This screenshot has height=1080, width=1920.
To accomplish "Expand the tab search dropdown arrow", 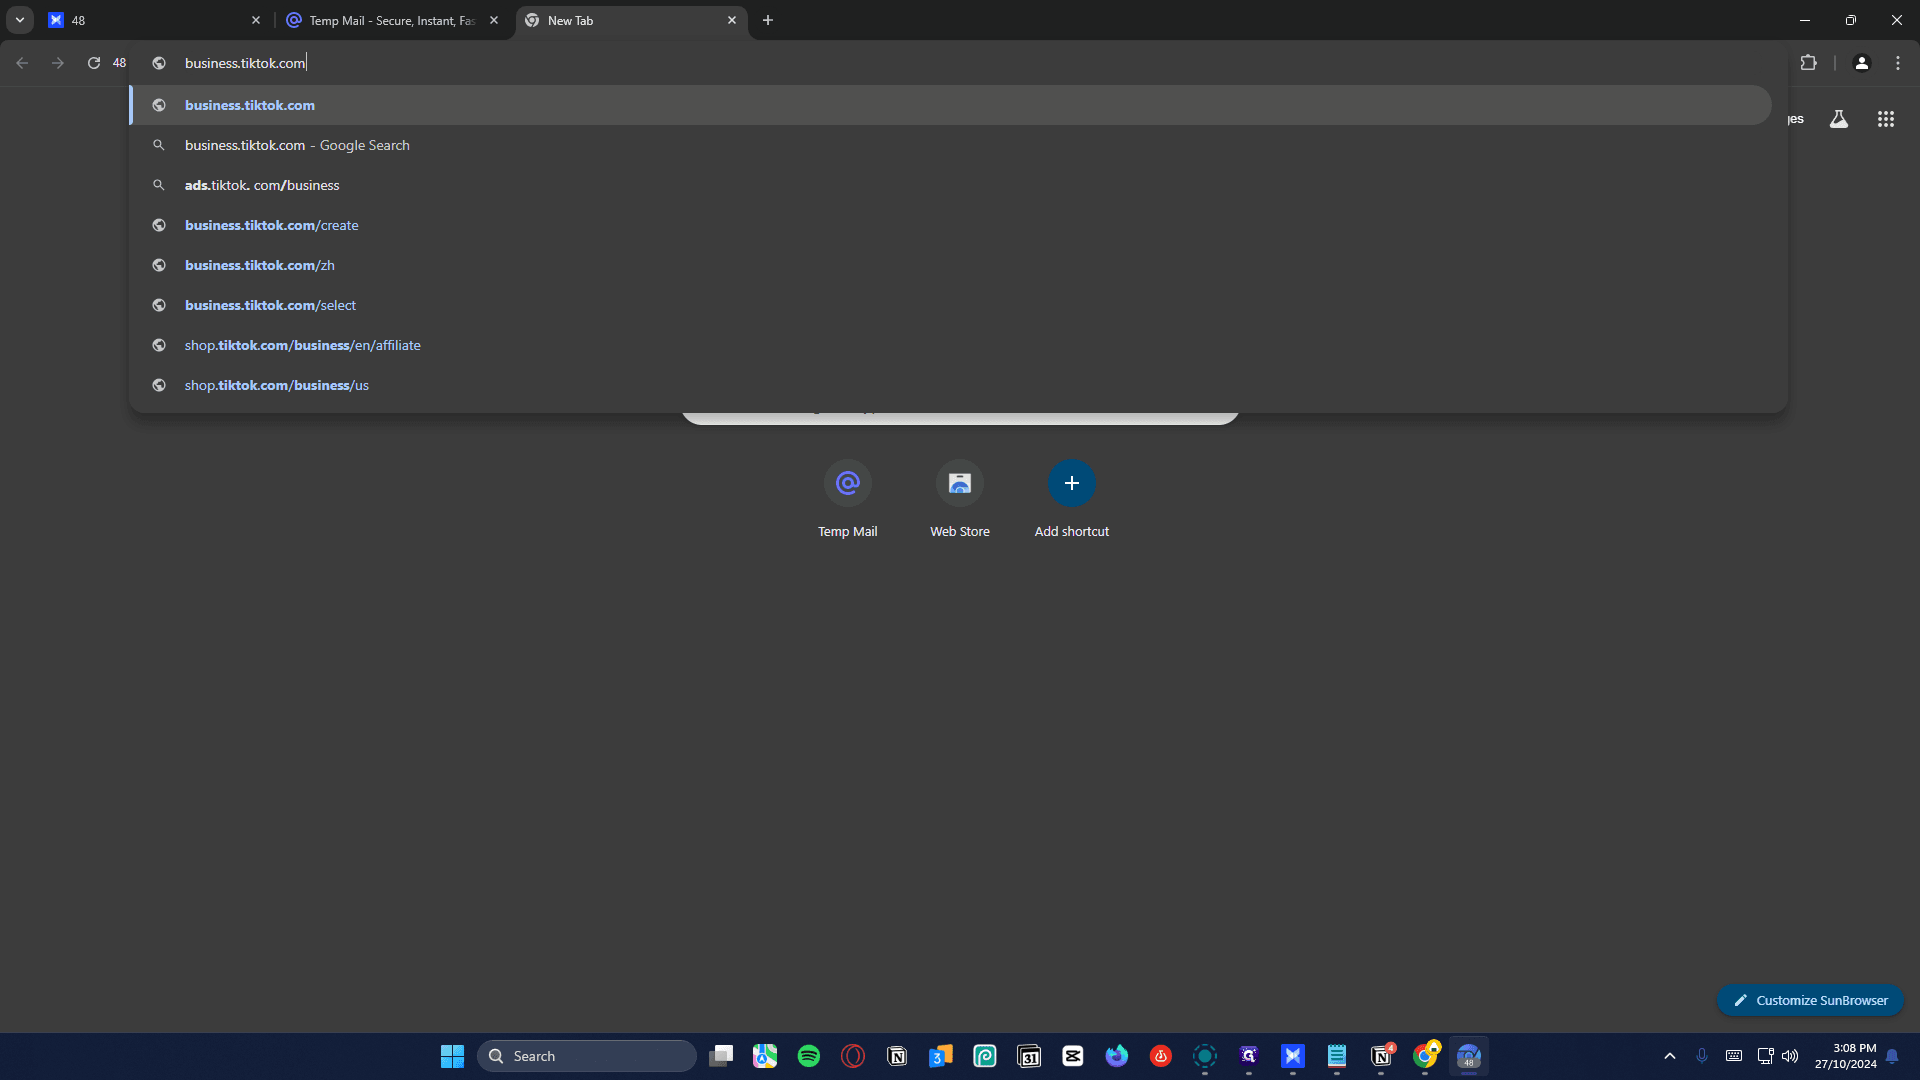I will [19, 20].
